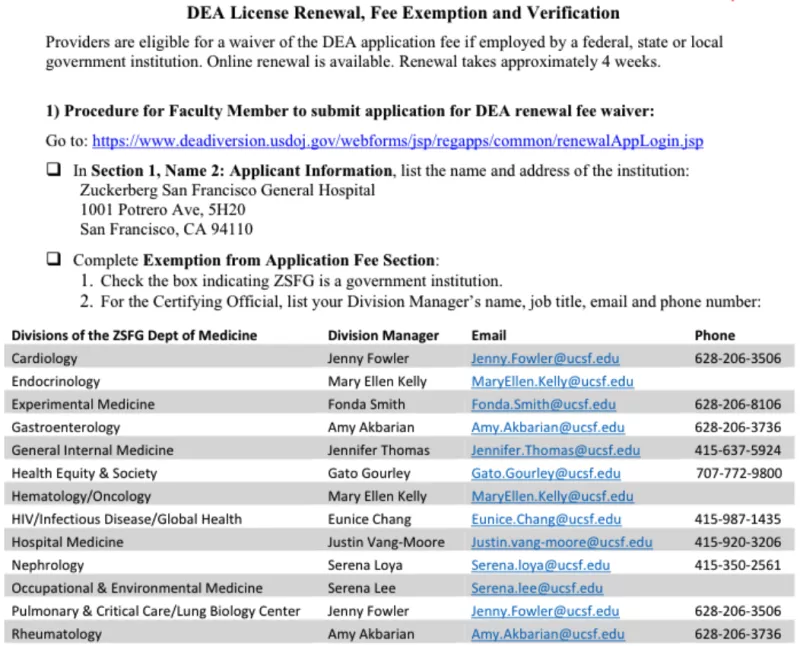Click the 'Email' column header
This screenshot has height=646, width=800.
tap(489, 335)
